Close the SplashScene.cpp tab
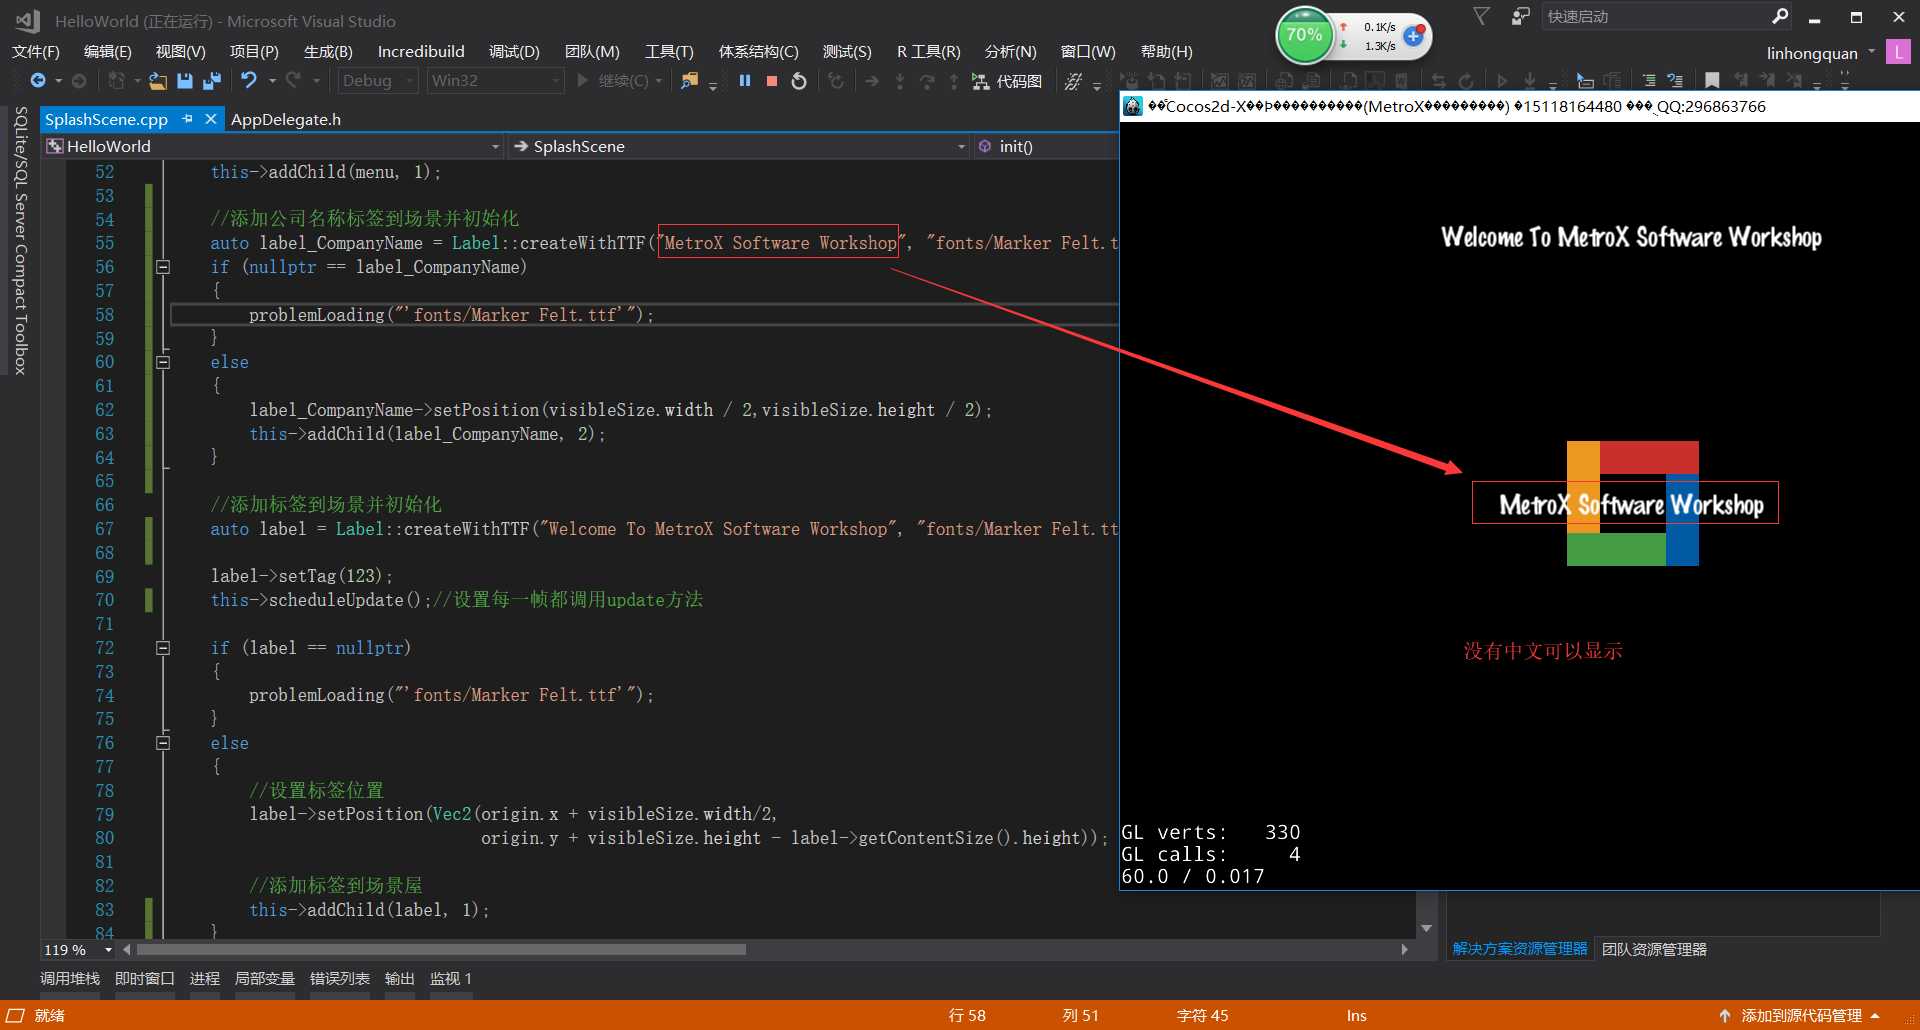The height and width of the screenshot is (1030, 1920). 210,119
